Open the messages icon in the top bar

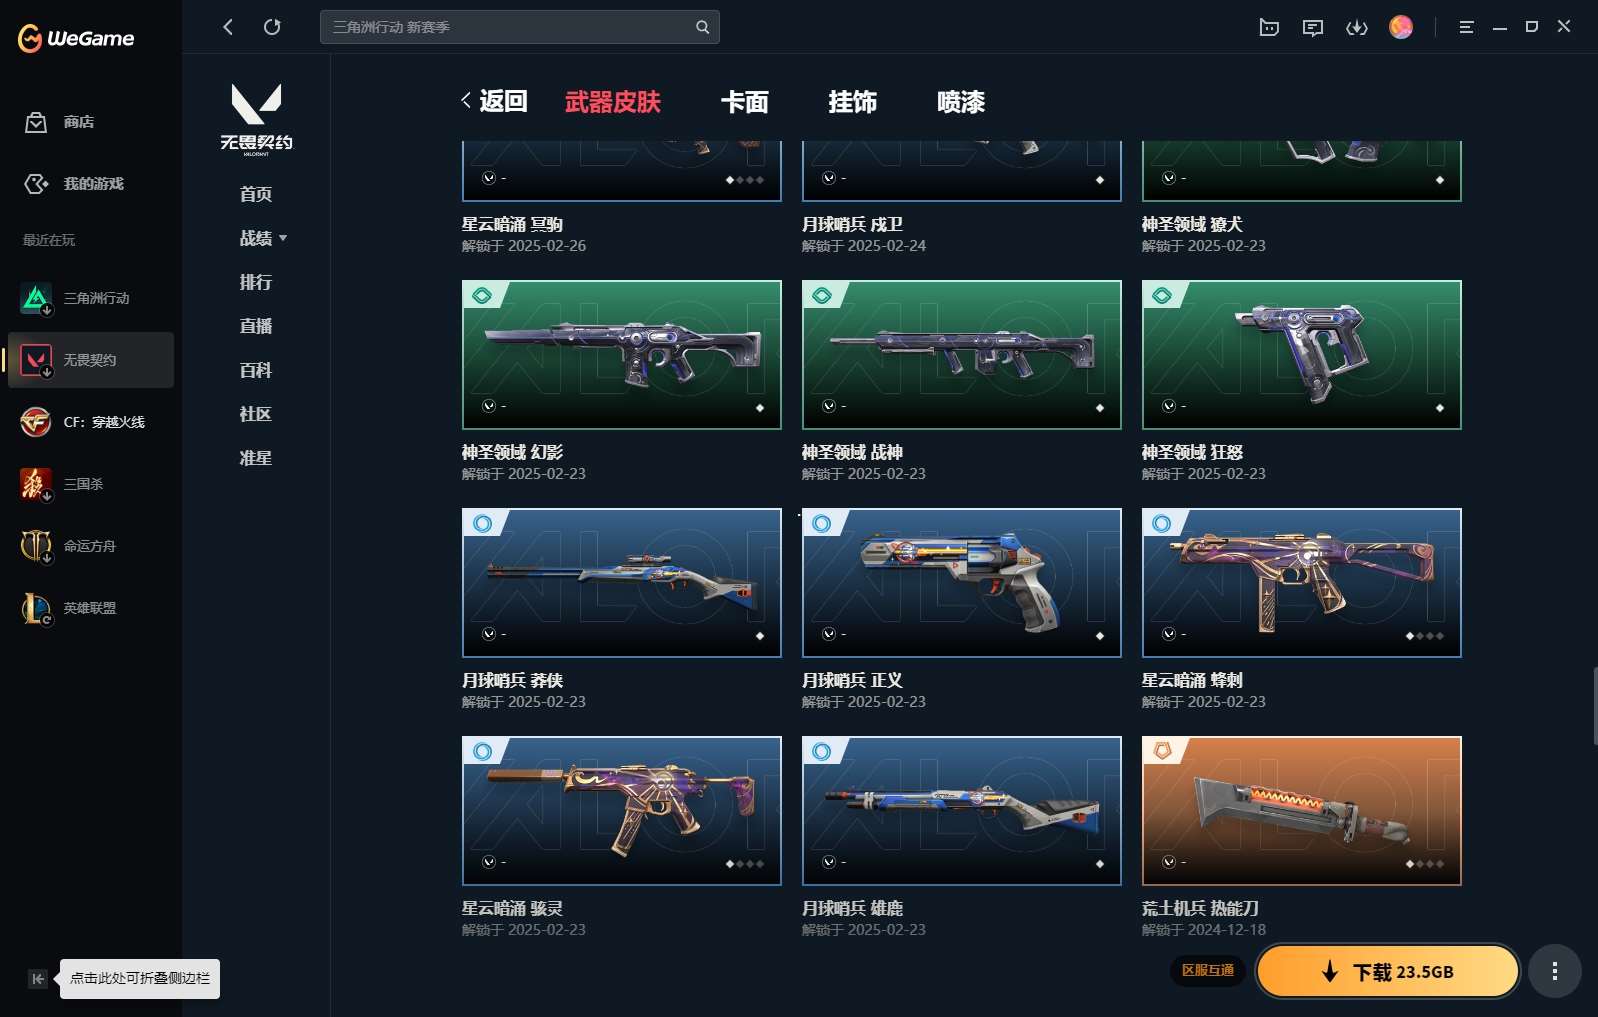point(1313,27)
